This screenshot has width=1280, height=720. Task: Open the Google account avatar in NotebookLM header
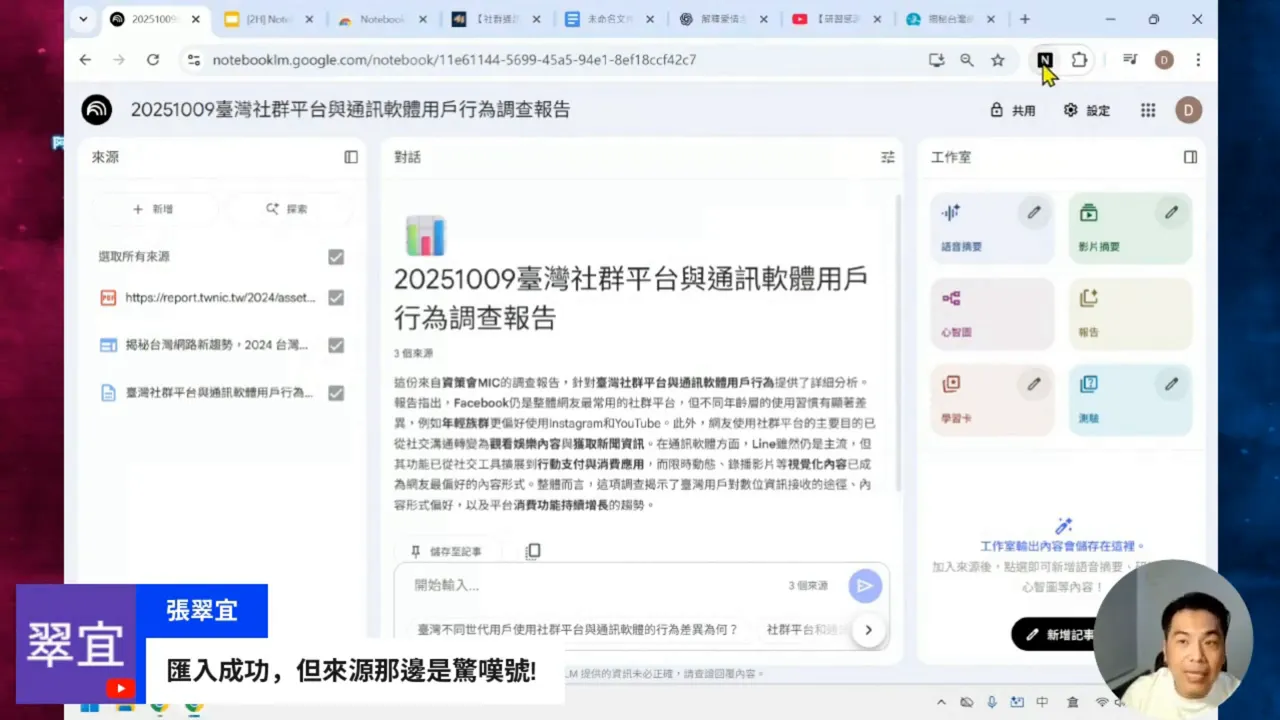click(x=1189, y=110)
